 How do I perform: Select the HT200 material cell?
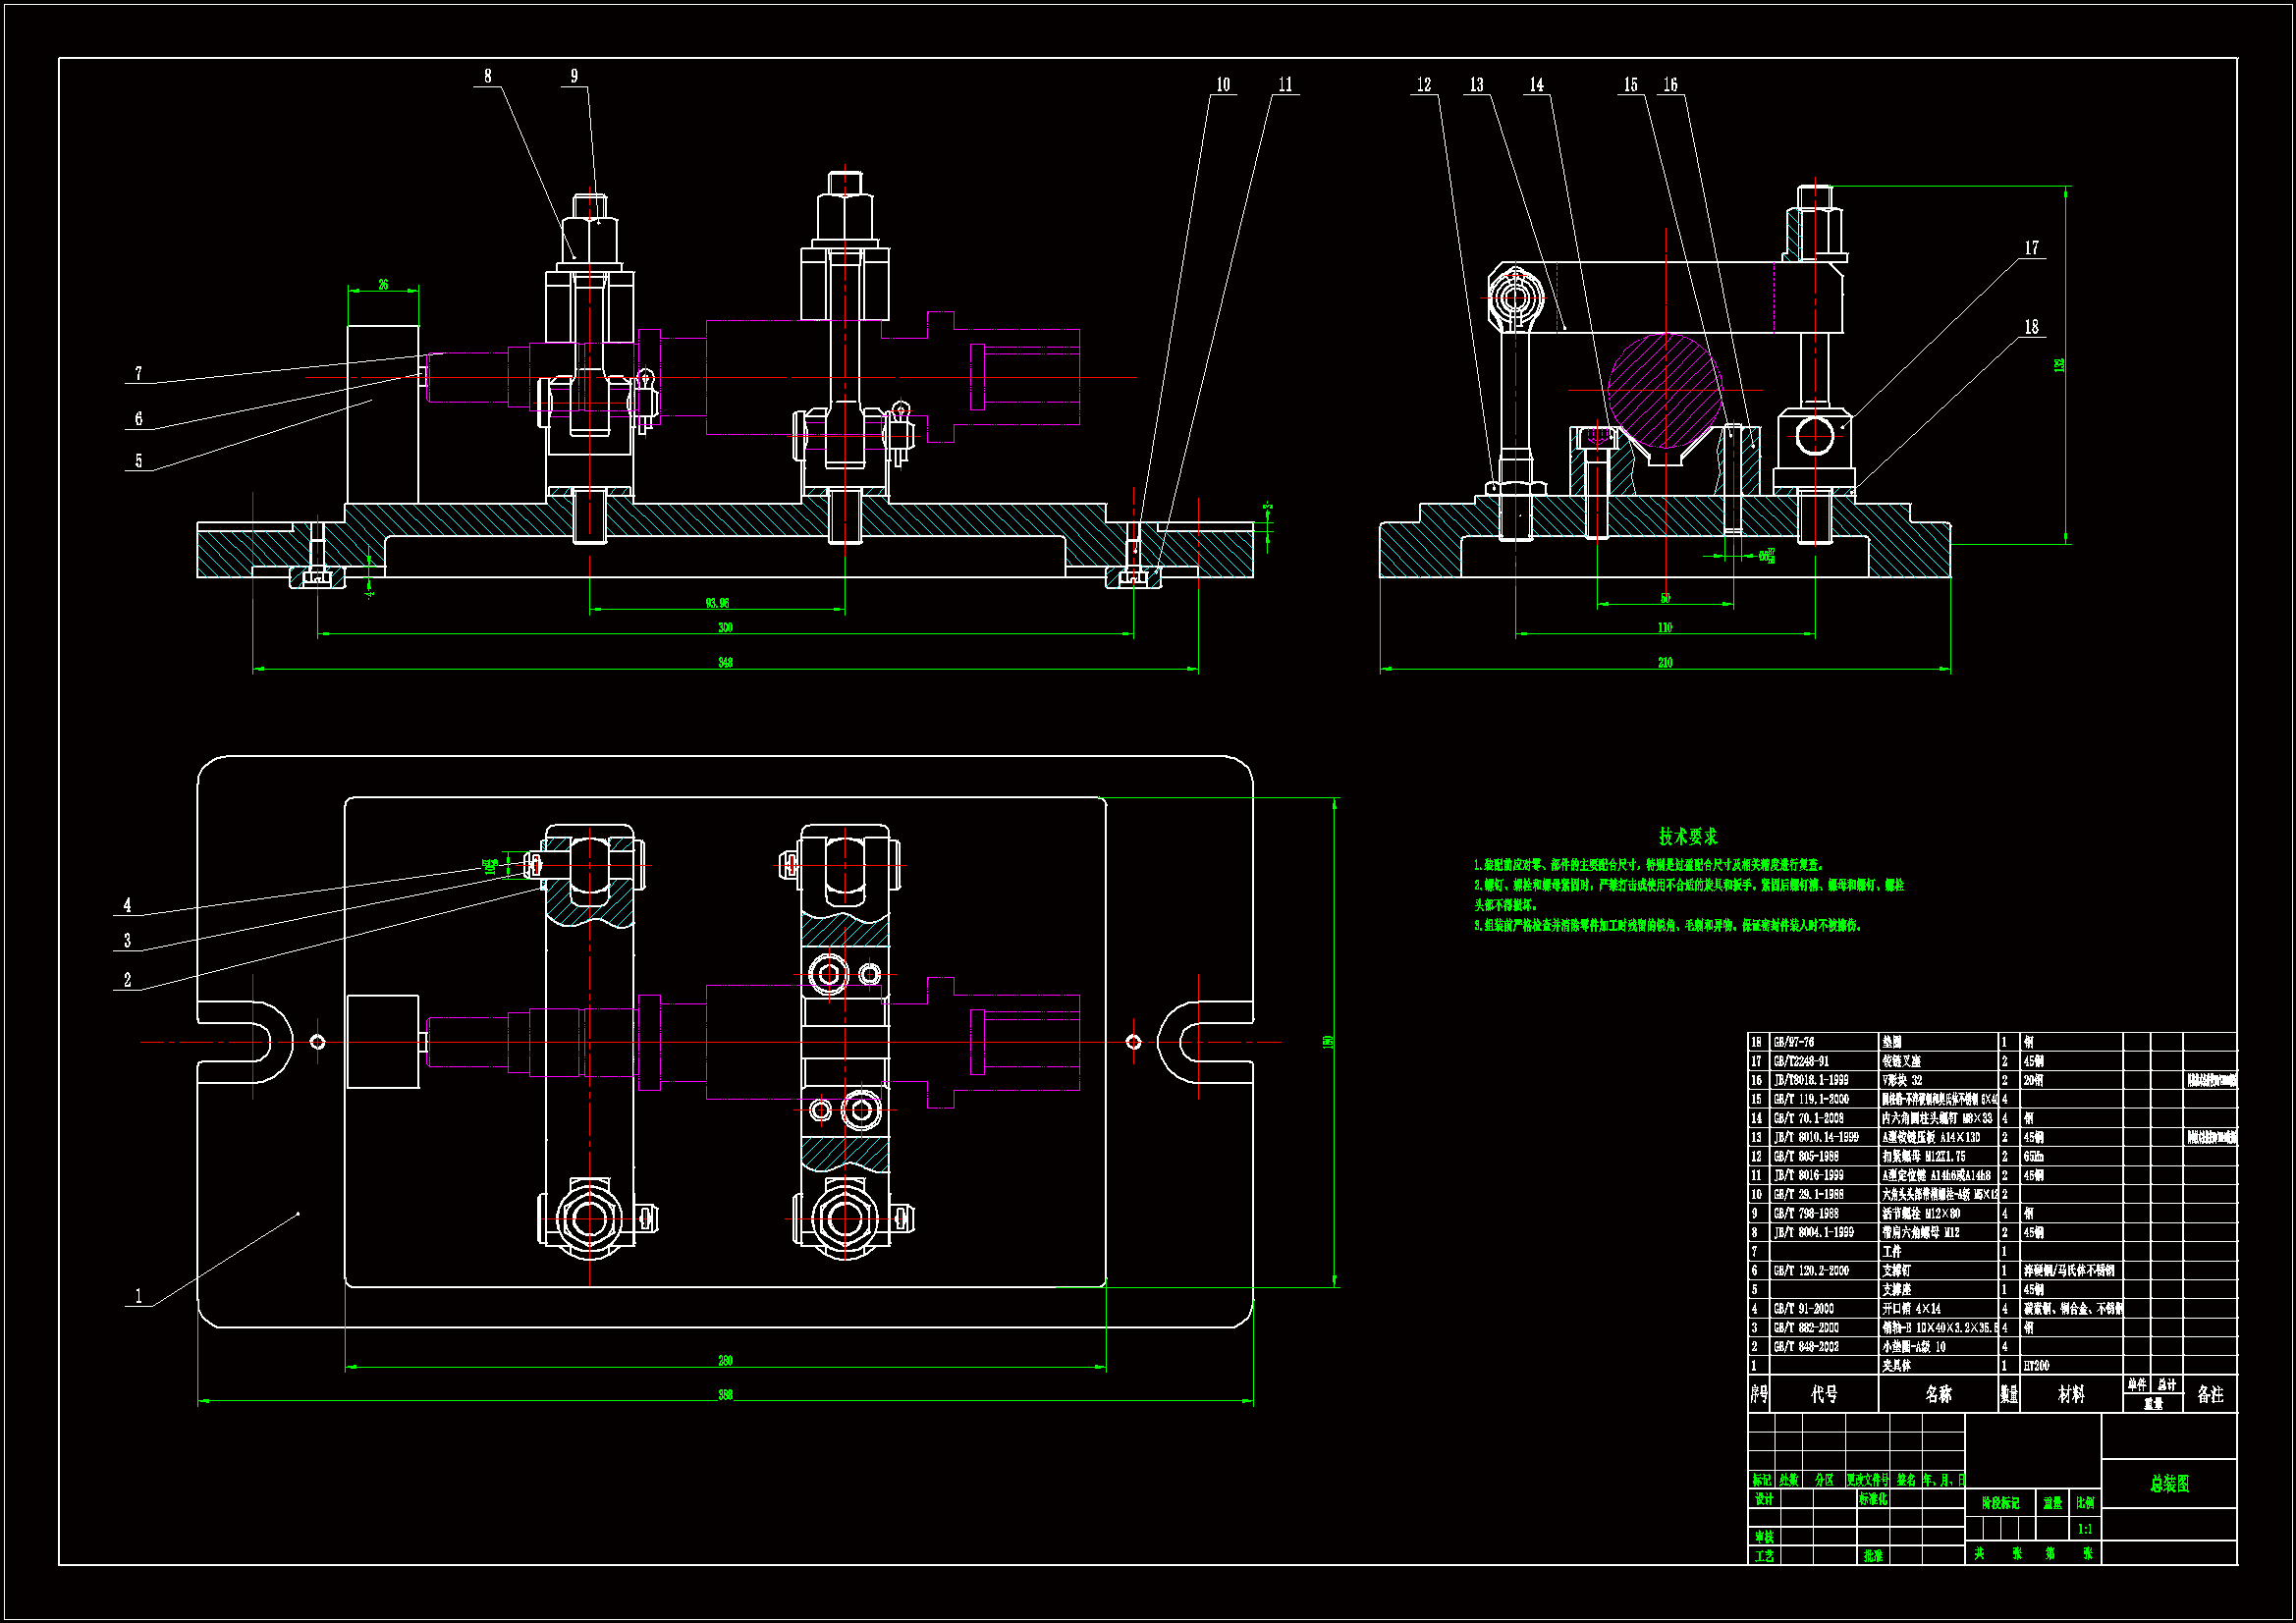pyautogui.click(x=2036, y=1366)
